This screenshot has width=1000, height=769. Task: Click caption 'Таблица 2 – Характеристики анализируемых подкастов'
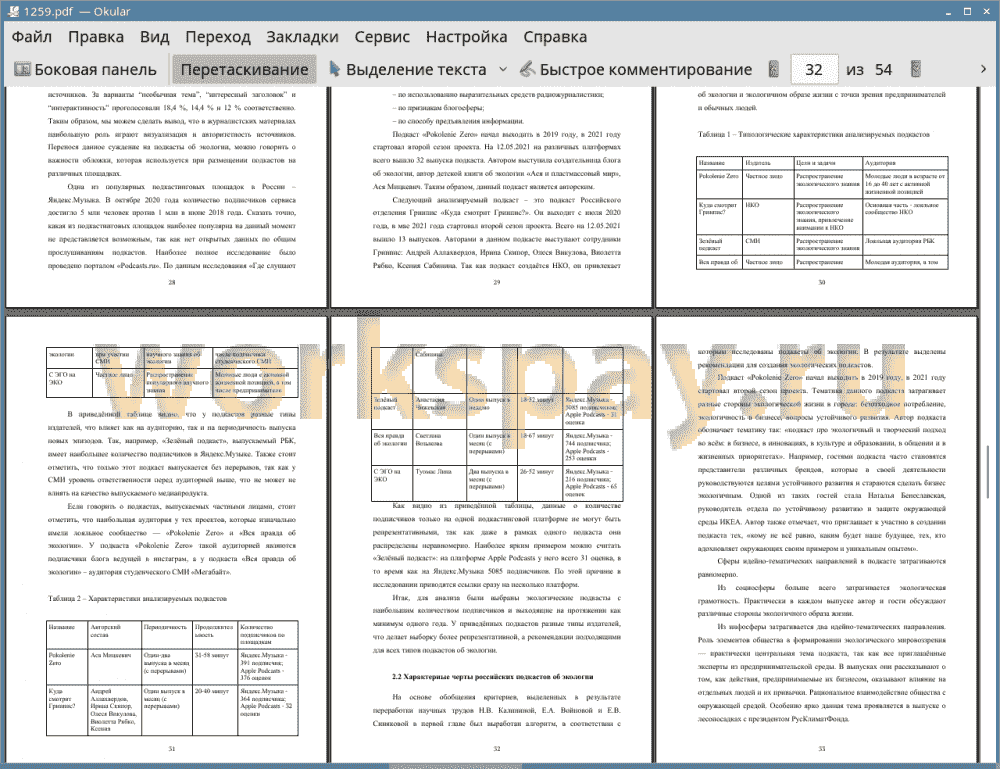point(137,599)
